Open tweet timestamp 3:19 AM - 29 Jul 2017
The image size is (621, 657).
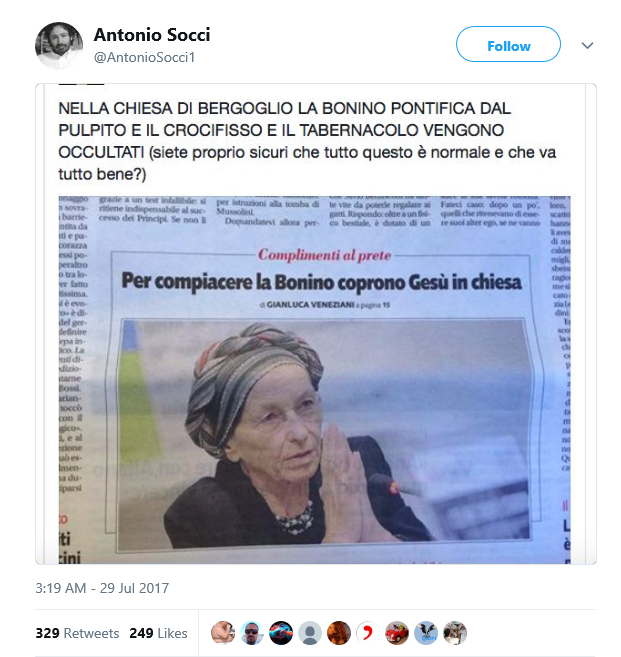coord(102,588)
